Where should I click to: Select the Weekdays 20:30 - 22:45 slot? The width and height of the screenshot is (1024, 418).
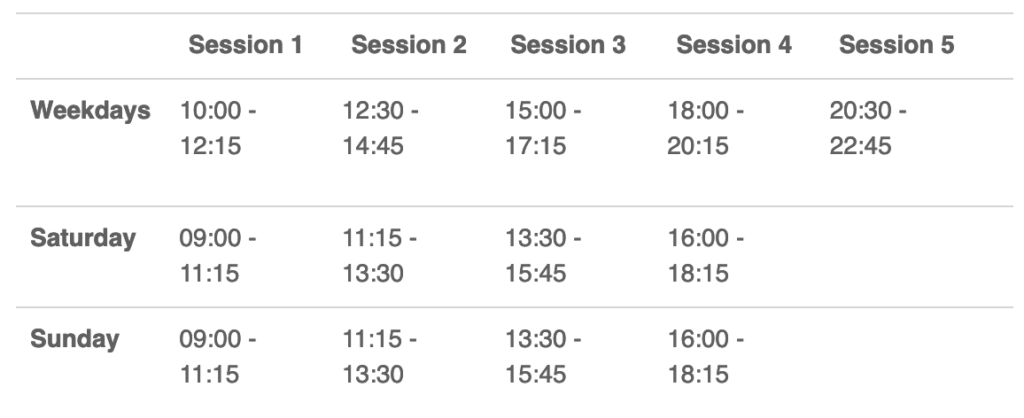(x=868, y=128)
